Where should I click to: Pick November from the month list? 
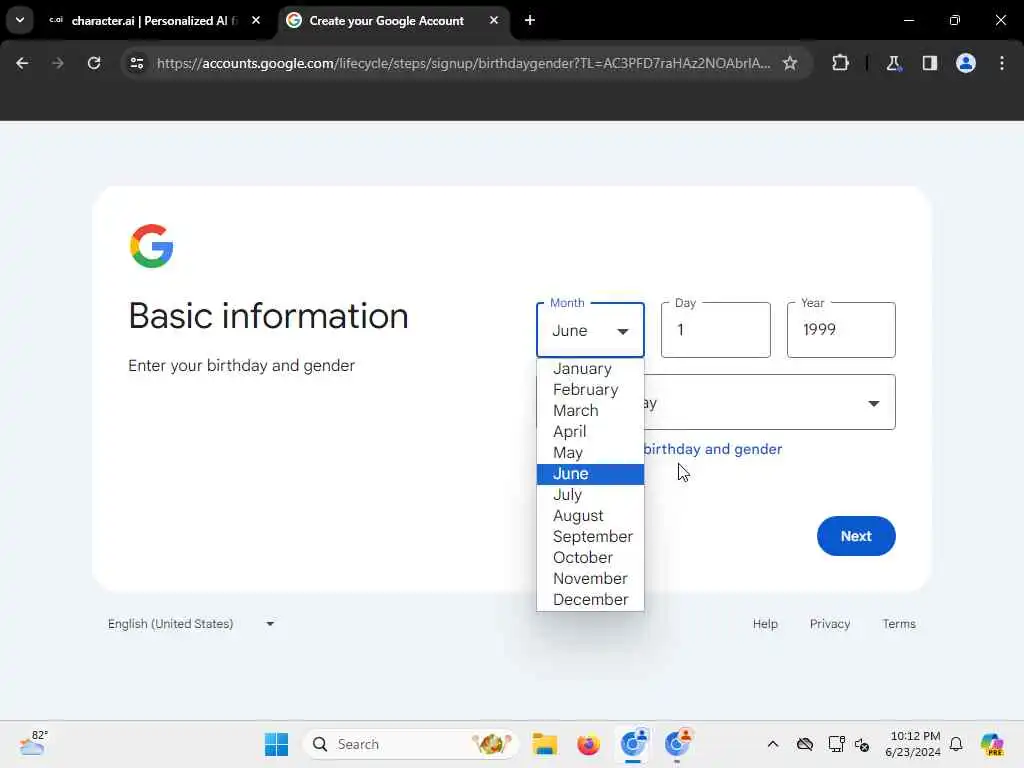(x=590, y=578)
